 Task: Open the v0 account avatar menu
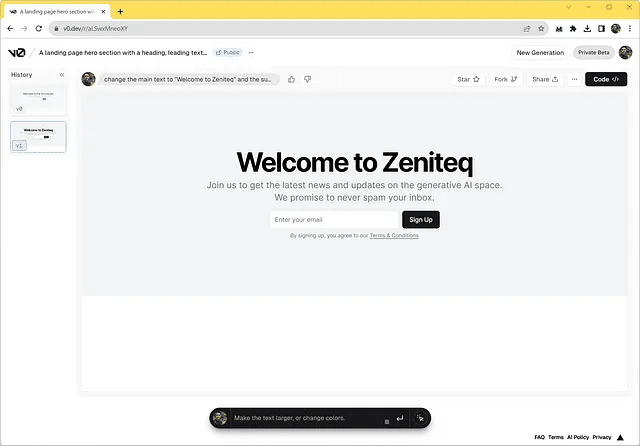coord(625,53)
